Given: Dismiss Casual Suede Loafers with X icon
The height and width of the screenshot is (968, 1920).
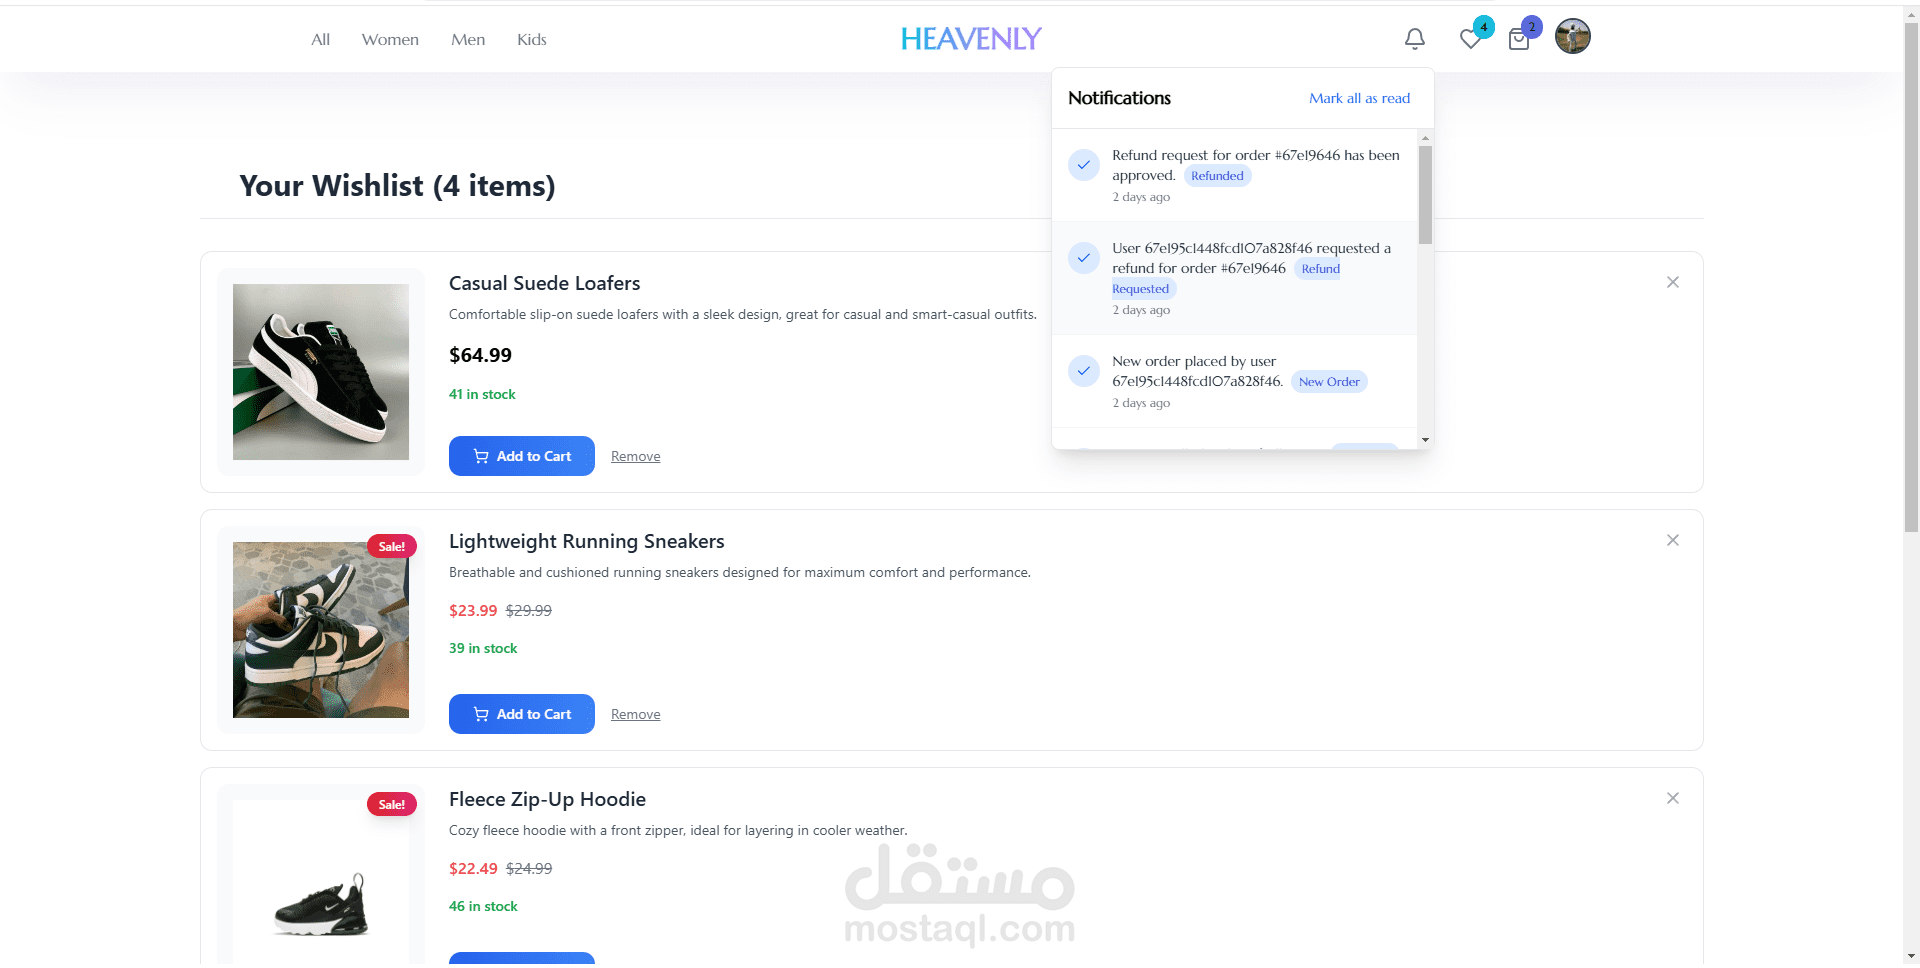Looking at the screenshot, I should (x=1673, y=282).
